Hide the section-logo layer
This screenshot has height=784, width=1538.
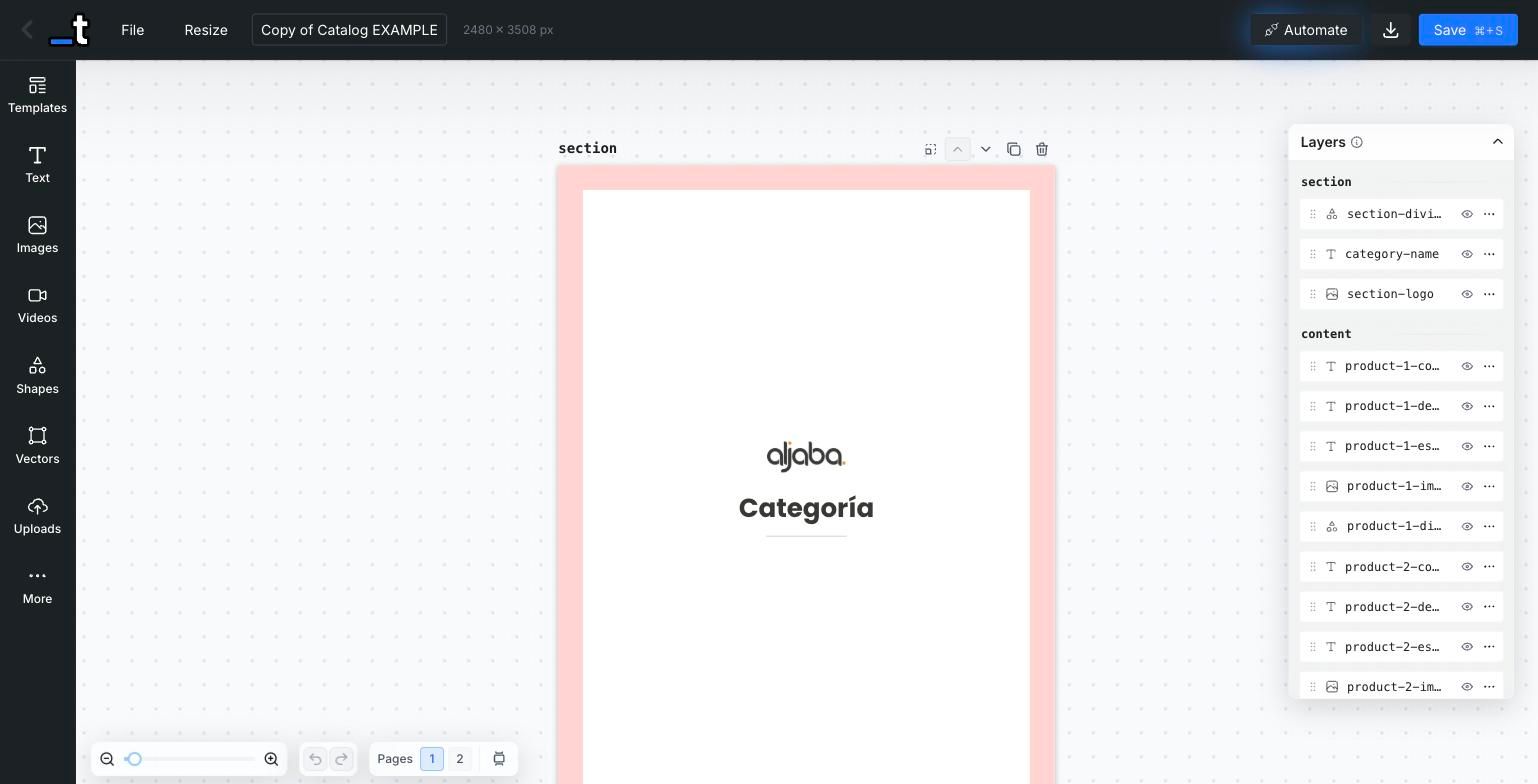click(x=1467, y=294)
